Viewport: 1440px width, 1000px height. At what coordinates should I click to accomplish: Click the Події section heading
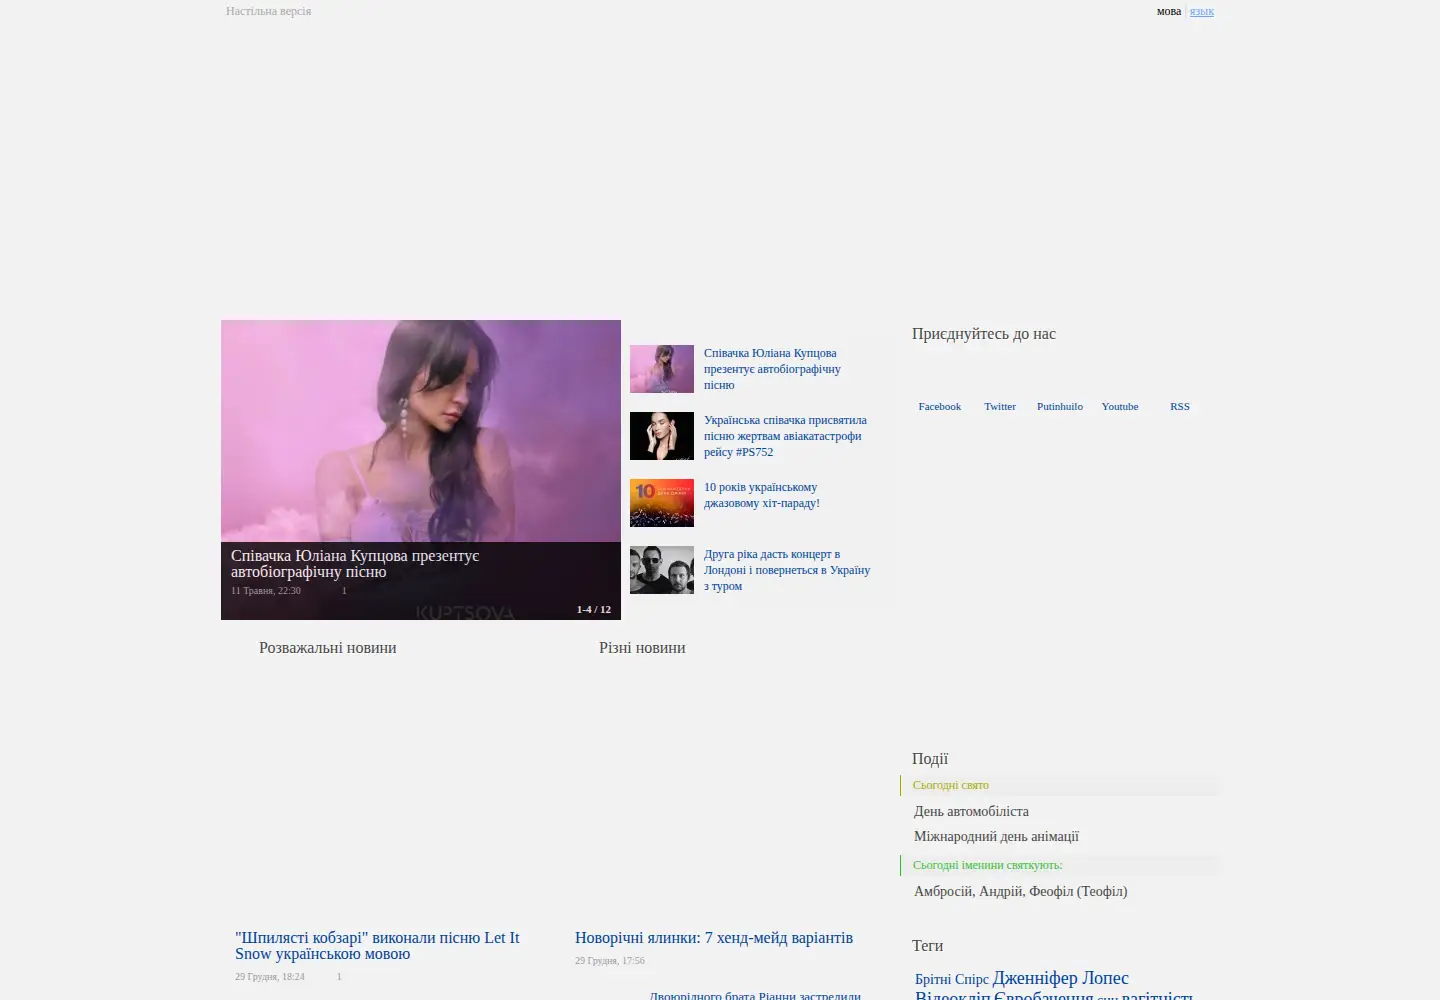tap(930, 759)
